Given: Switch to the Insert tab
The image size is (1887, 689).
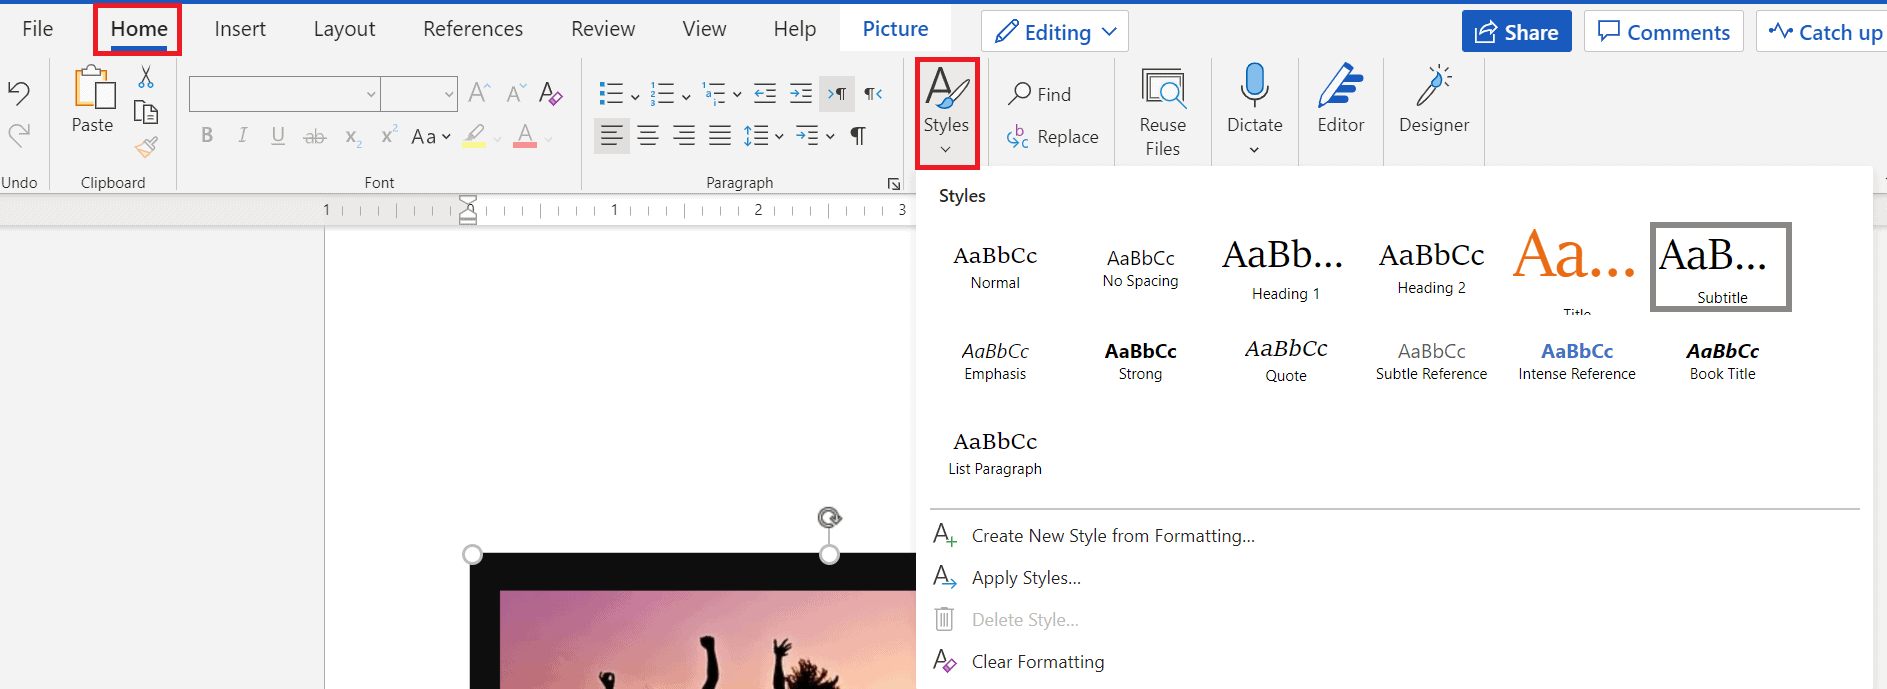Looking at the screenshot, I should (x=240, y=29).
